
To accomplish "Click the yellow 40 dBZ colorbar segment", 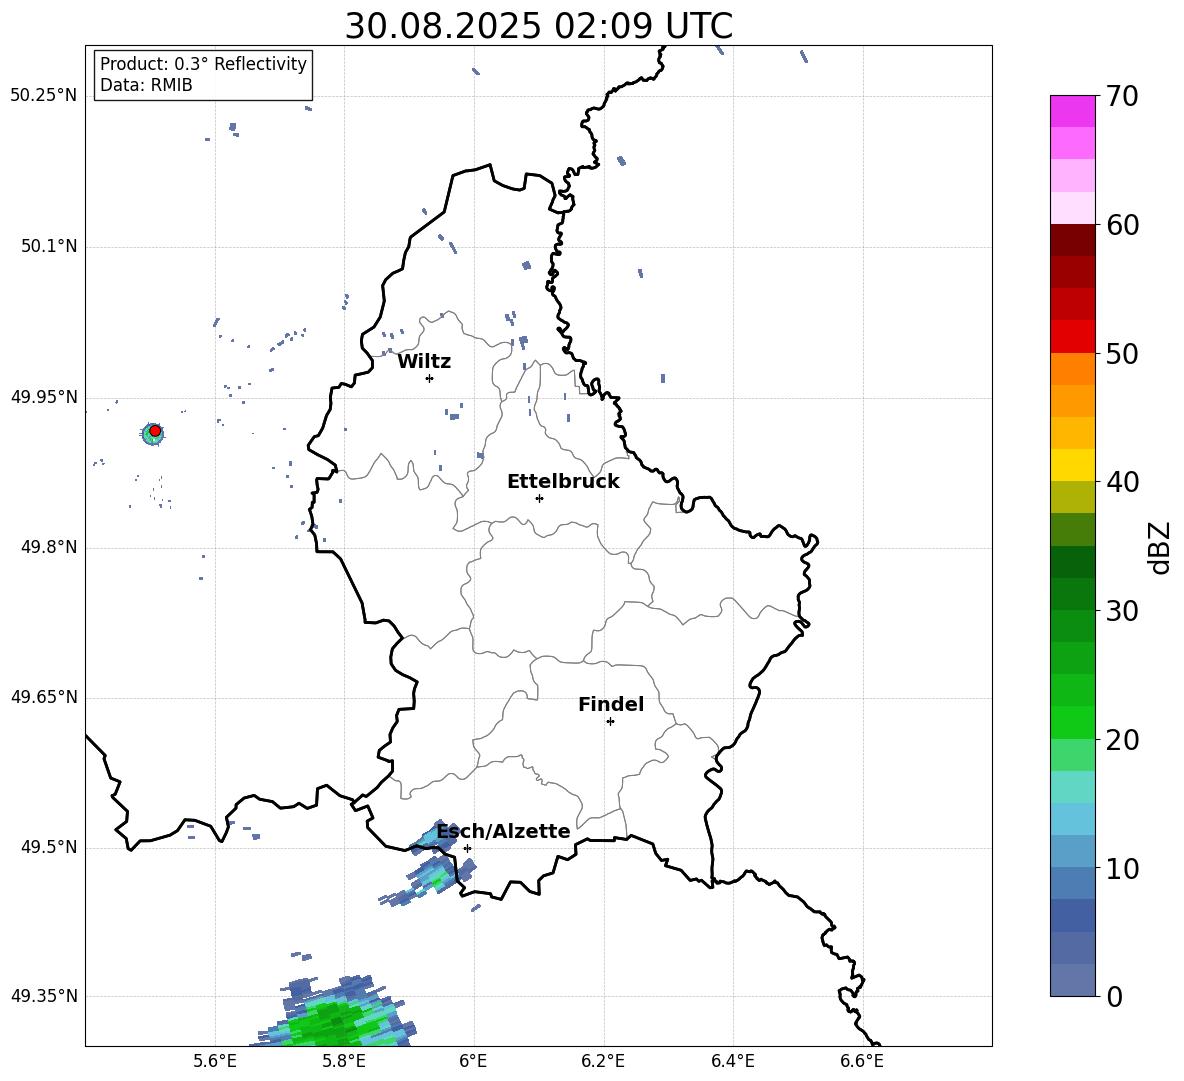I will [x=1072, y=465].
